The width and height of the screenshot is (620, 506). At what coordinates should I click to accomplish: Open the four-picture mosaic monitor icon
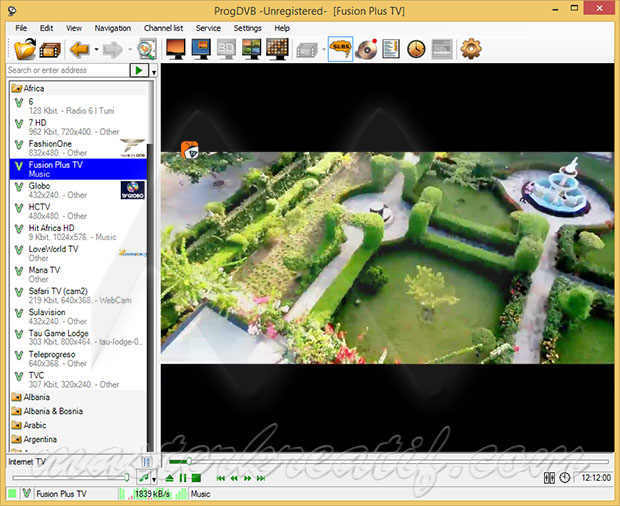(251, 49)
